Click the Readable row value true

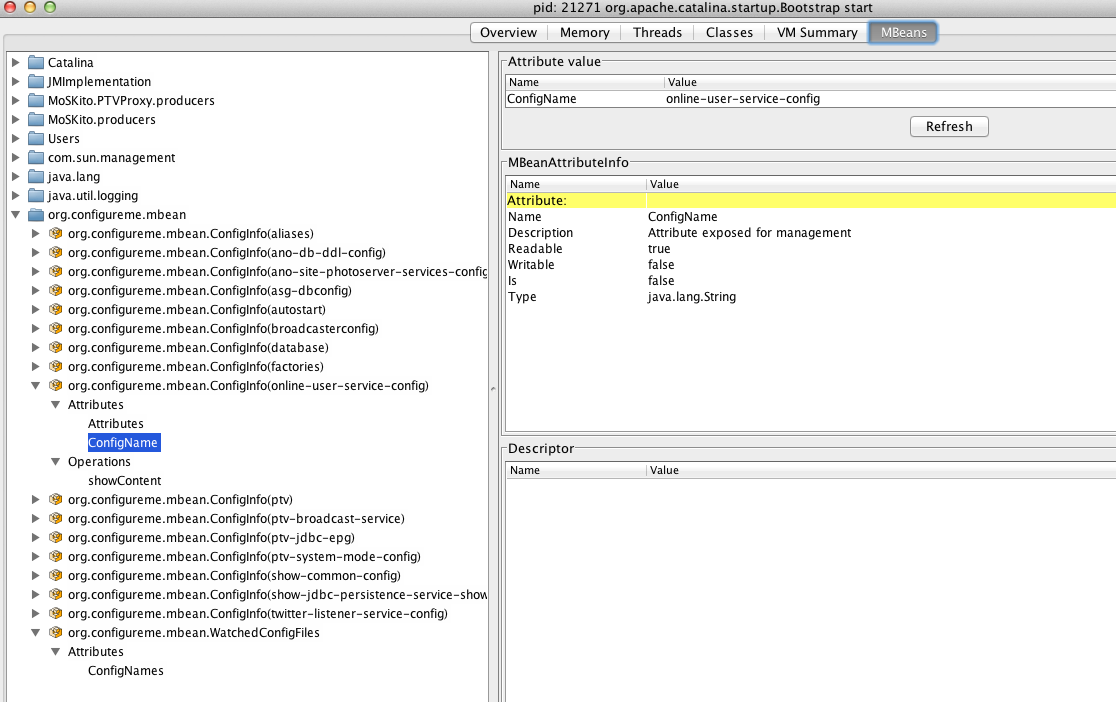659,248
